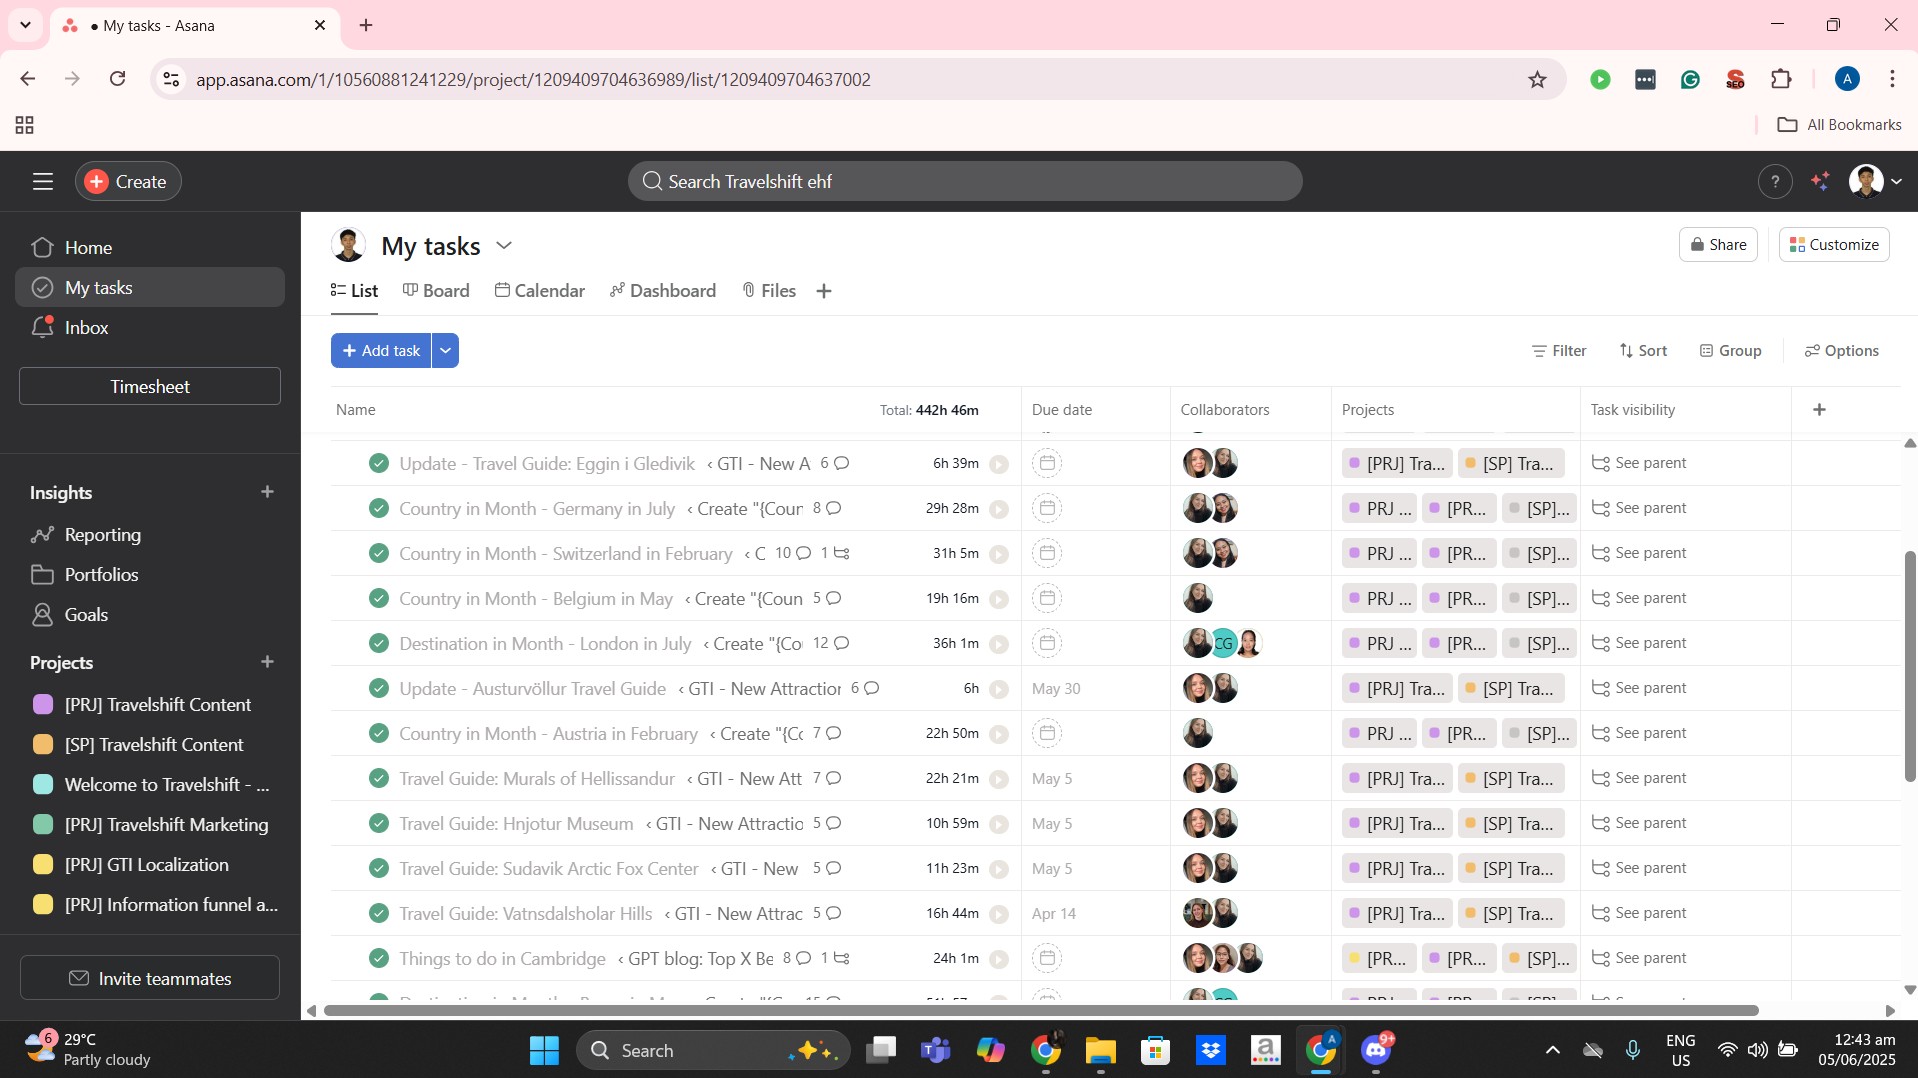Open the Timesheet button
Screen dimensions: 1918x1078
coord(150,386)
